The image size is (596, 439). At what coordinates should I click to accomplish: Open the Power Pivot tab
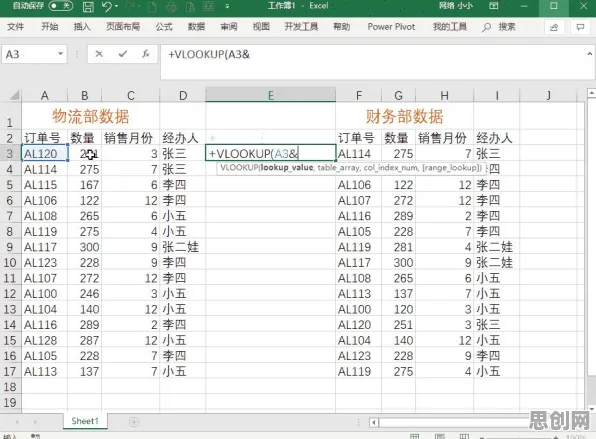point(391,27)
